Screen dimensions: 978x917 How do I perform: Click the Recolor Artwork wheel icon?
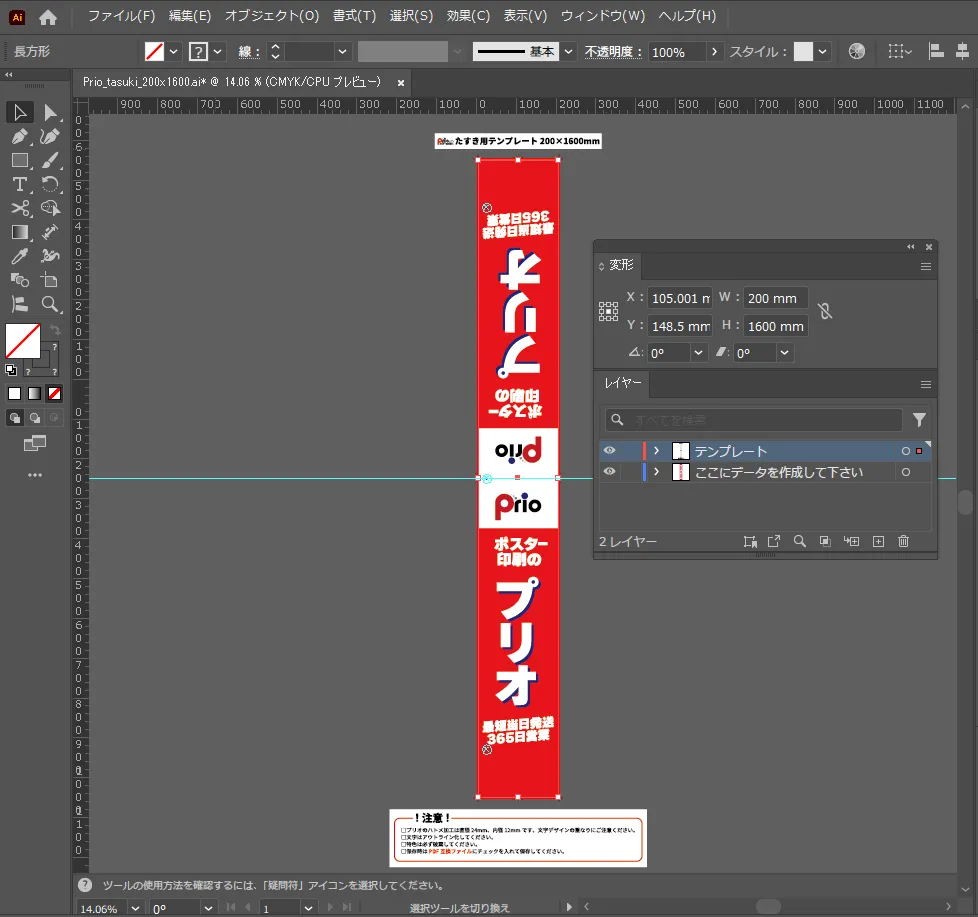click(x=857, y=51)
